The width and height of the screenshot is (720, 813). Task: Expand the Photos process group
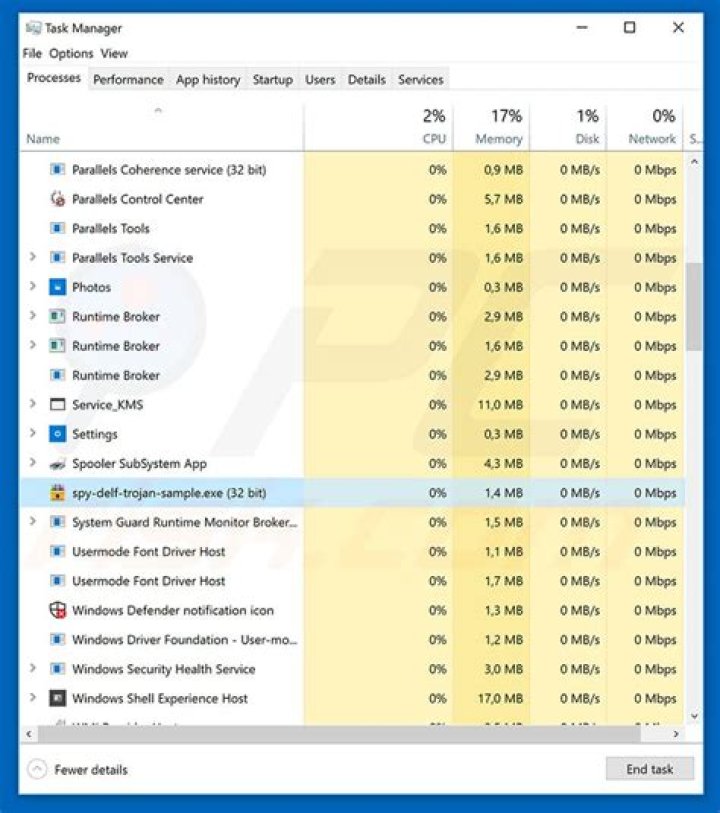pos(33,286)
